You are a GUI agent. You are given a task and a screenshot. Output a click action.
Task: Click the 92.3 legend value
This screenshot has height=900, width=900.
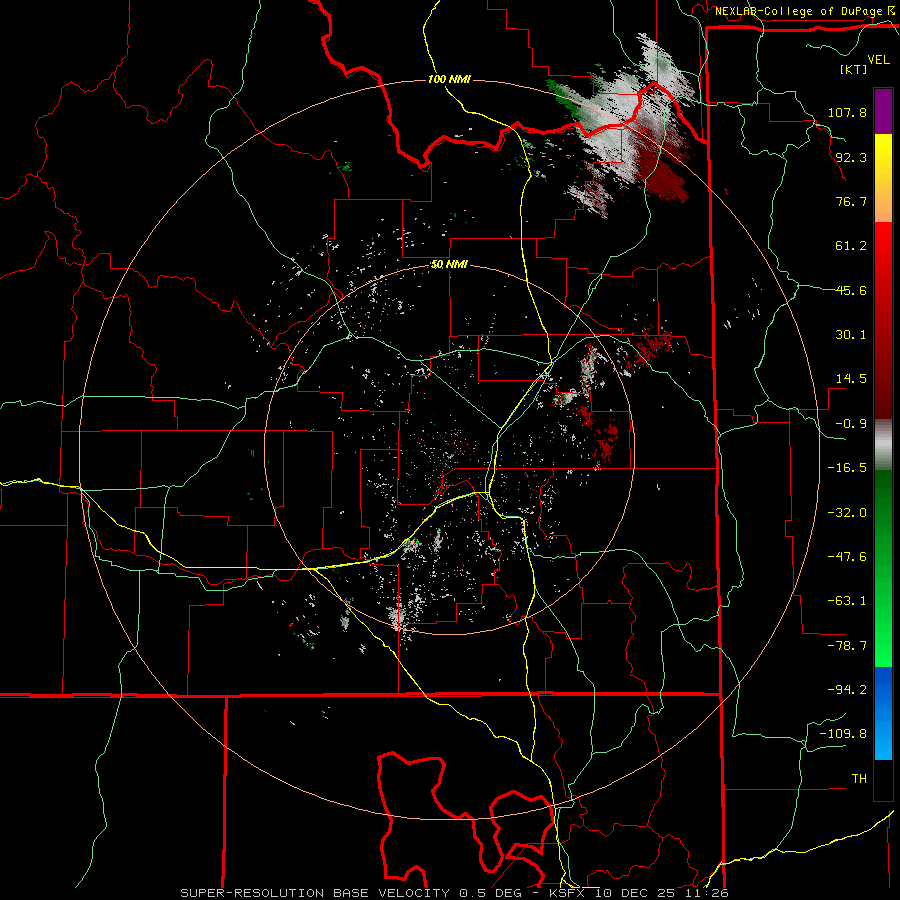click(851, 157)
